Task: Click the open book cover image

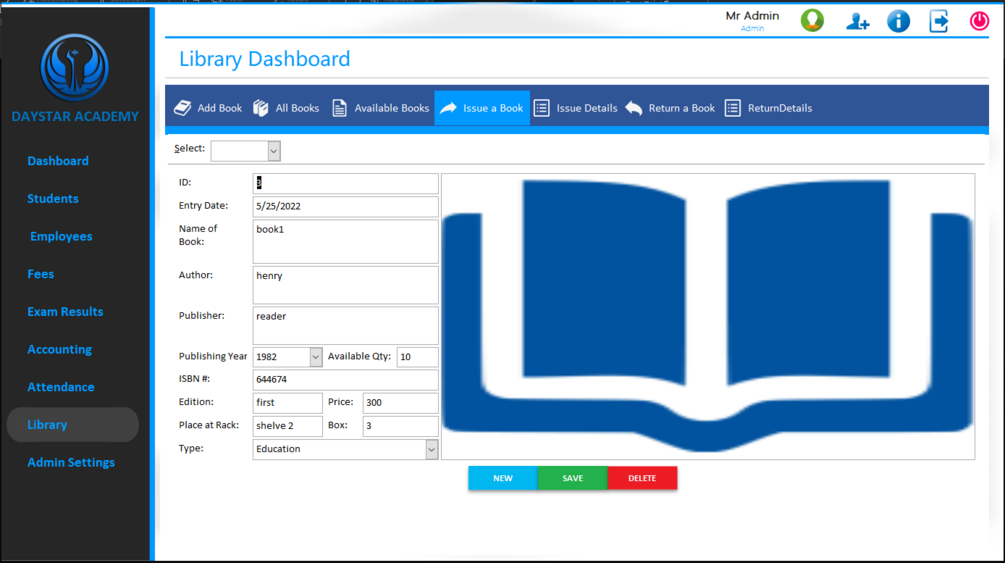Action: [x=708, y=316]
